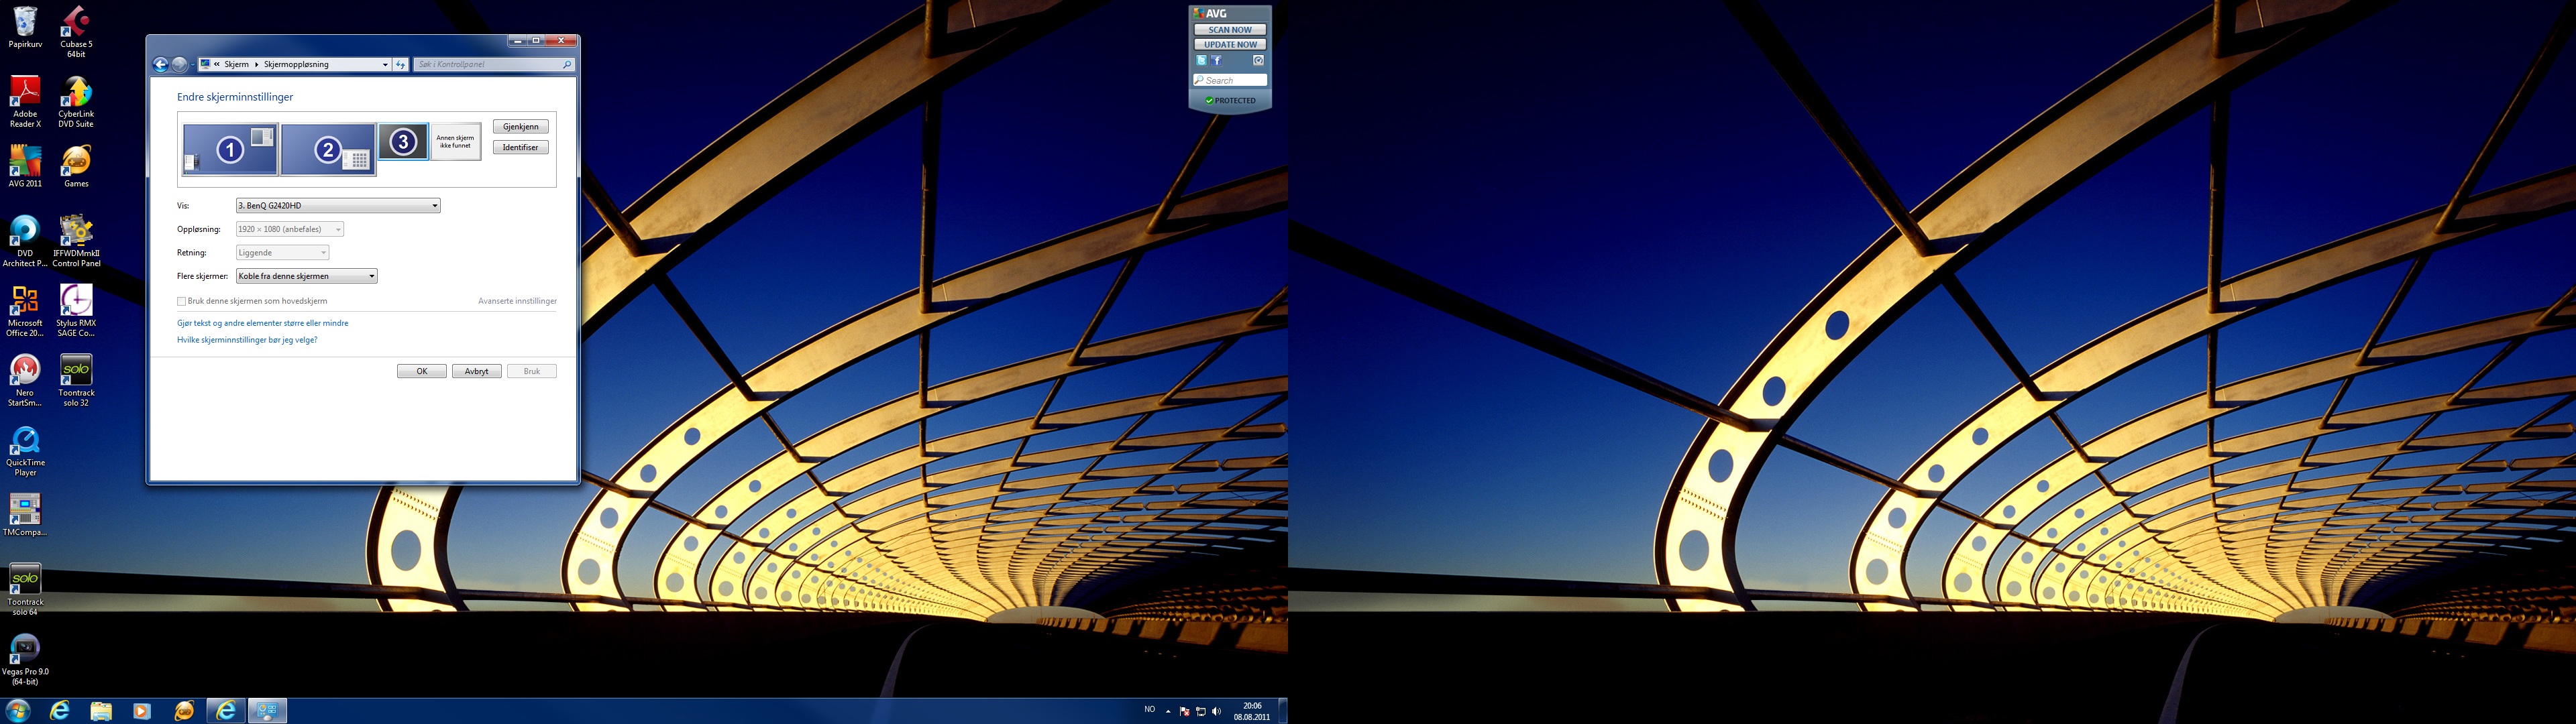
Task: Enable 'Bruk denne skjermen som hovedskjerm' checkbox
Action: coord(181,301)
